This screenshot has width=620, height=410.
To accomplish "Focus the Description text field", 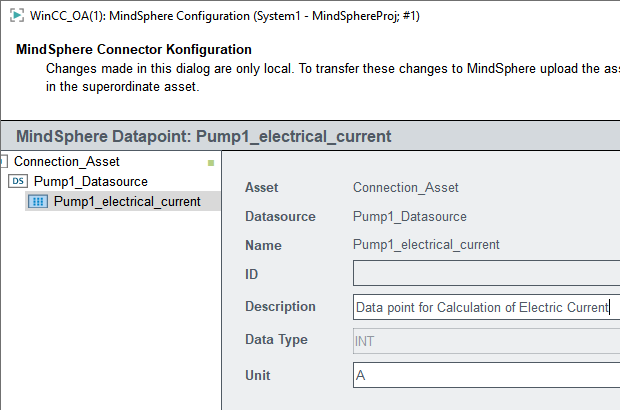I will click(486, 307).
